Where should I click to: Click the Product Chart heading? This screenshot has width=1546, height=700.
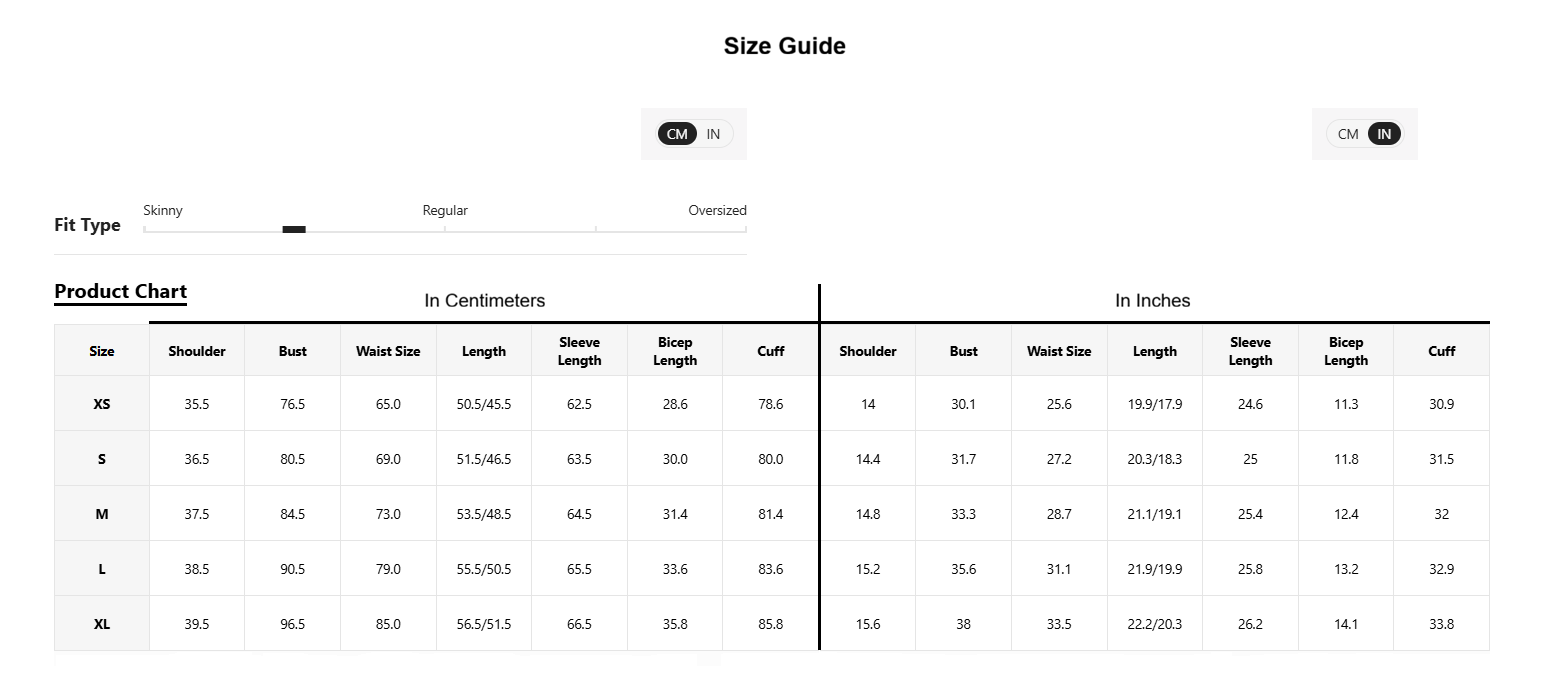[x=120, y=291]
